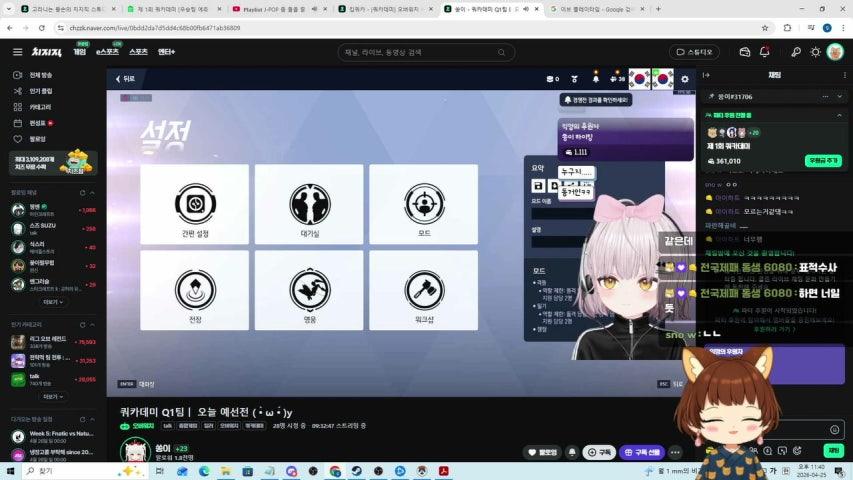Open the profile avatar menu
This screenshot has height=480, width=853.
(835, 52)
